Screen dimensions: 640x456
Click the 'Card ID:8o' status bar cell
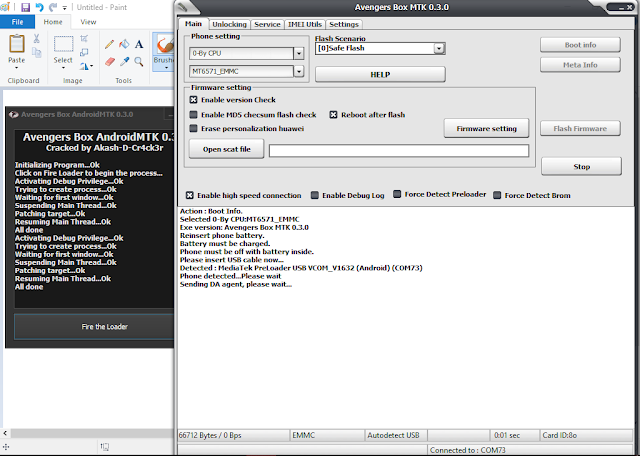click(586, 435)
